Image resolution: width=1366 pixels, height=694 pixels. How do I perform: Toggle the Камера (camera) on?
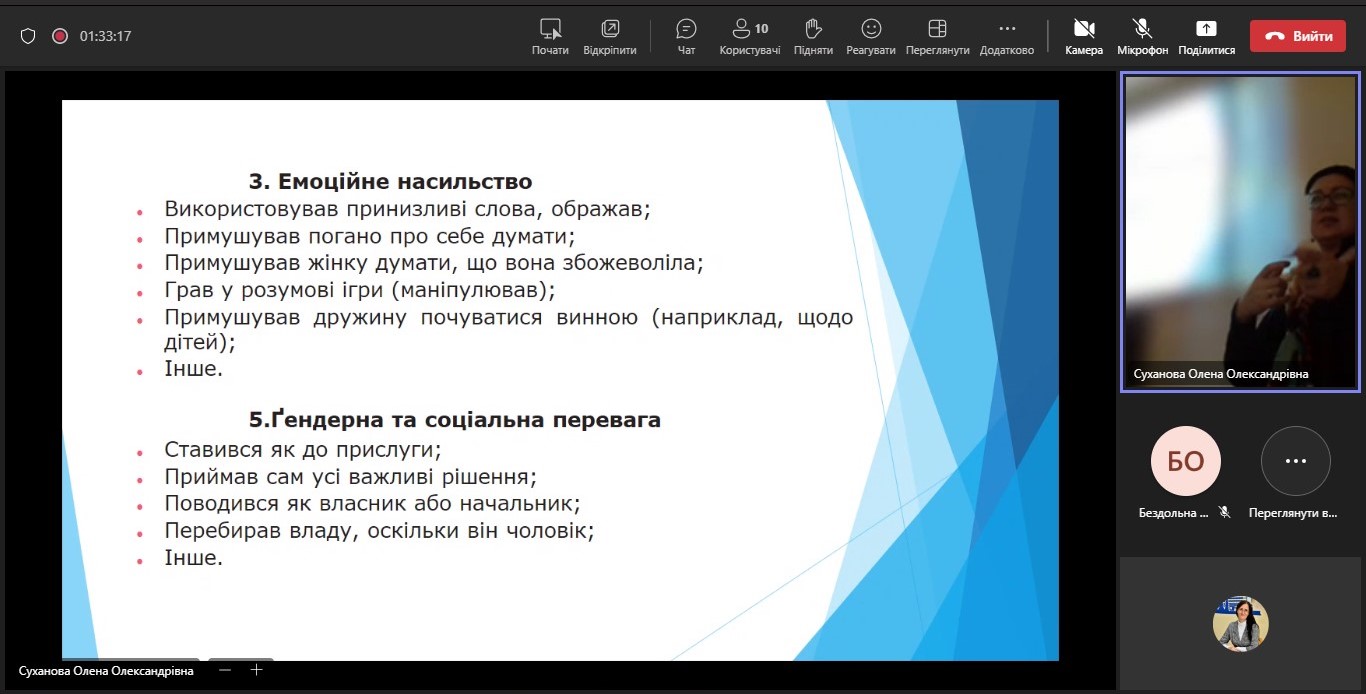click(x=1083, y=36)
